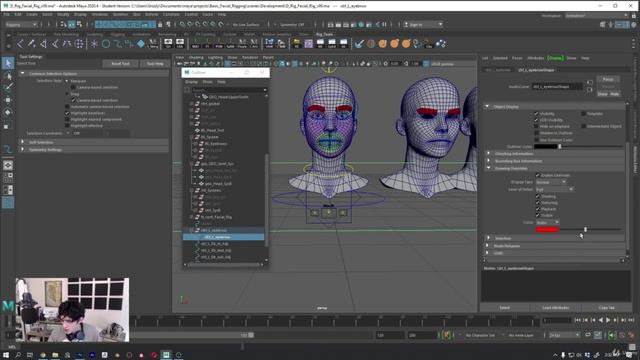Open the Display Type dropdown
Image resolution: width=640 pixels, height=360 pixels.
coord(551,182)
